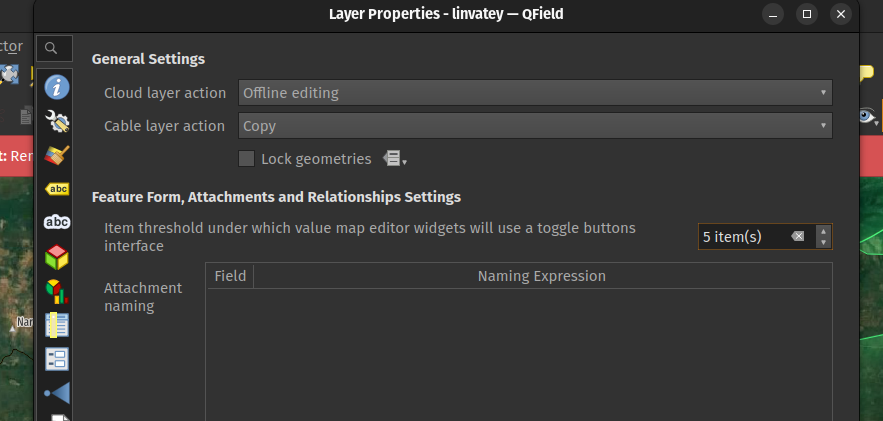Open the Information tab icon
883x421 pixels.
(x=57, y=87)
